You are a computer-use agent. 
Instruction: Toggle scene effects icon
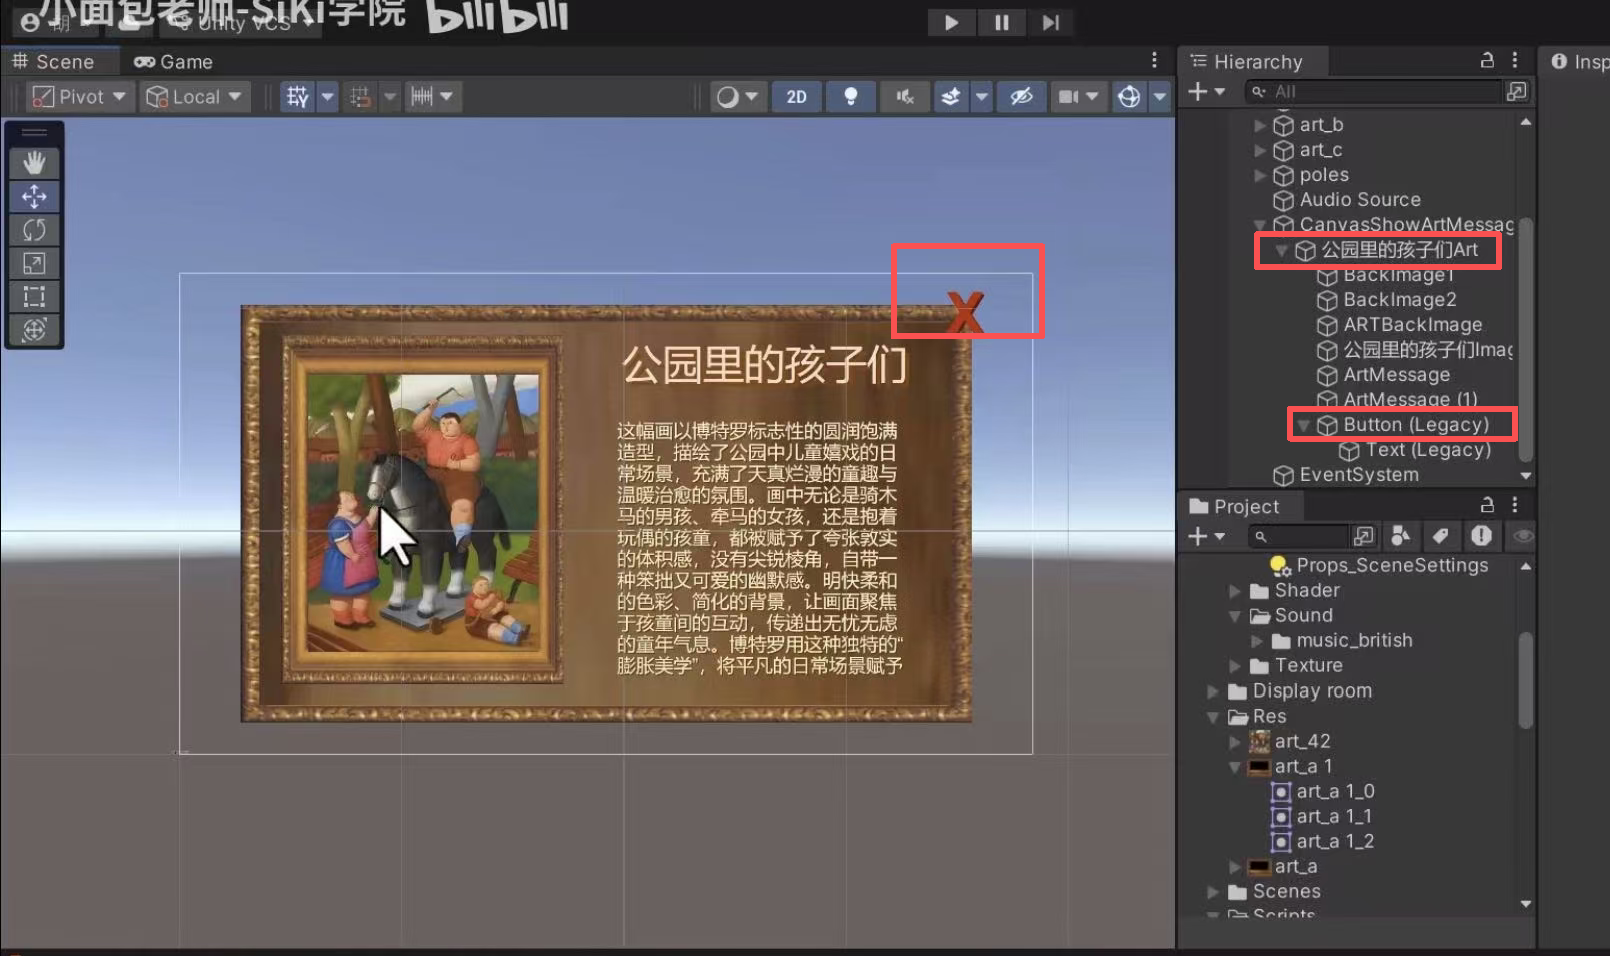pos(951,96)
